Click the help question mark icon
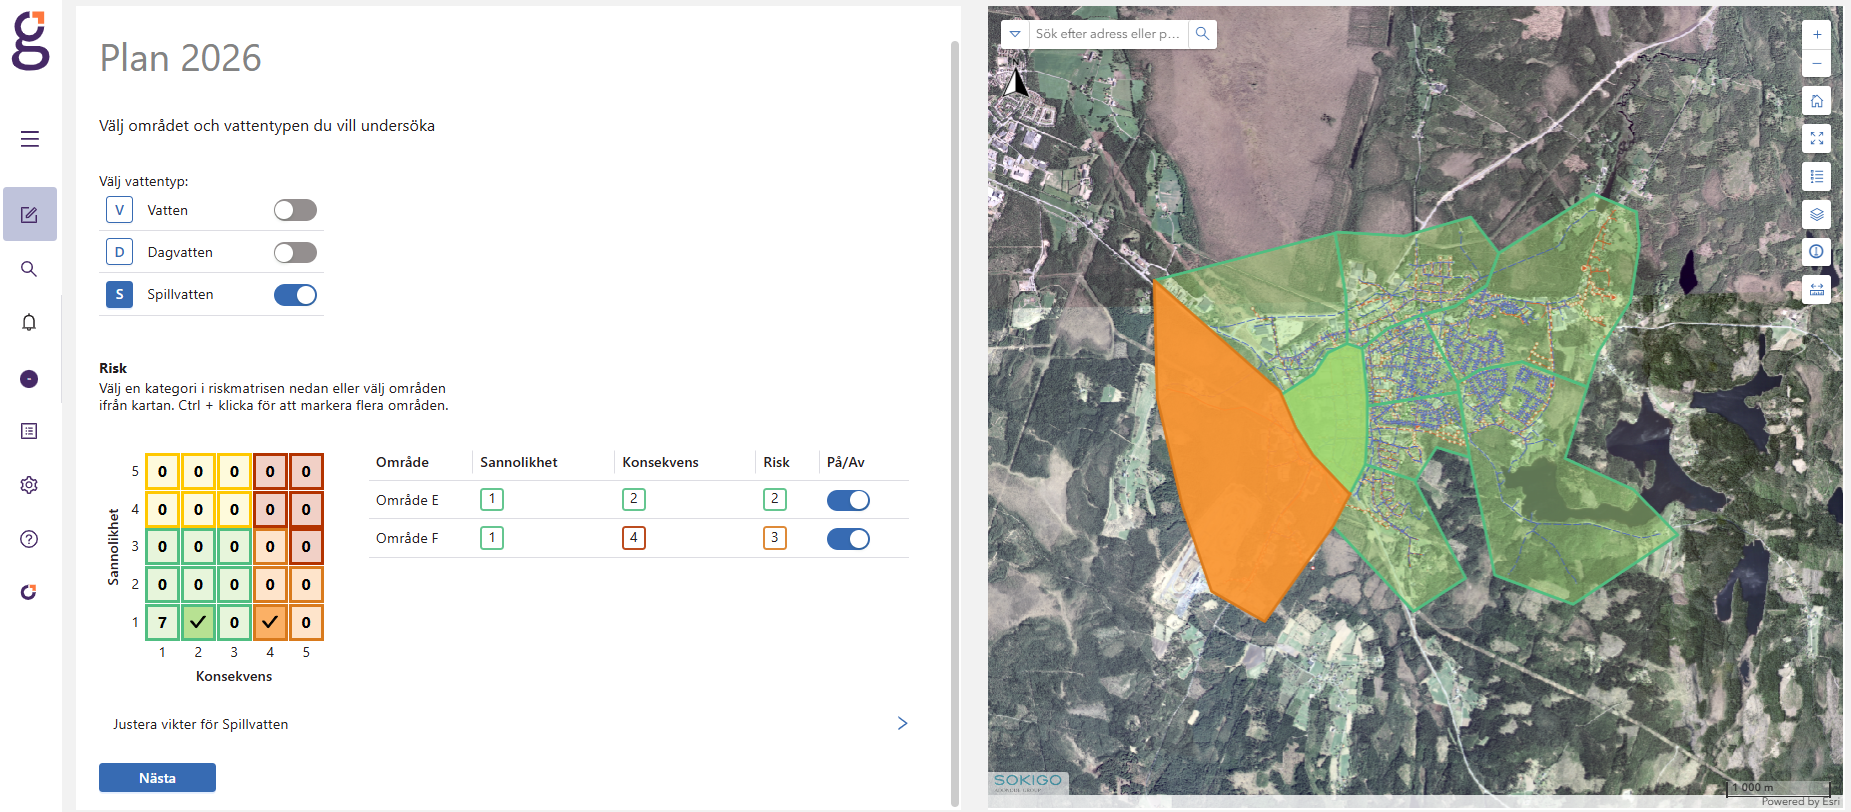Image resolution: width=1851 pixels, height=812 pixels. (x=29, y=539)
